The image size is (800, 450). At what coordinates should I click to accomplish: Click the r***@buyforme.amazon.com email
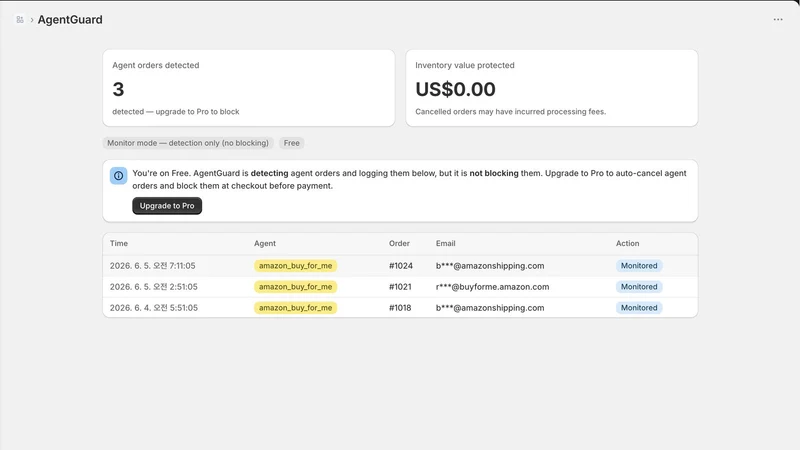click(x=492, y=287)
